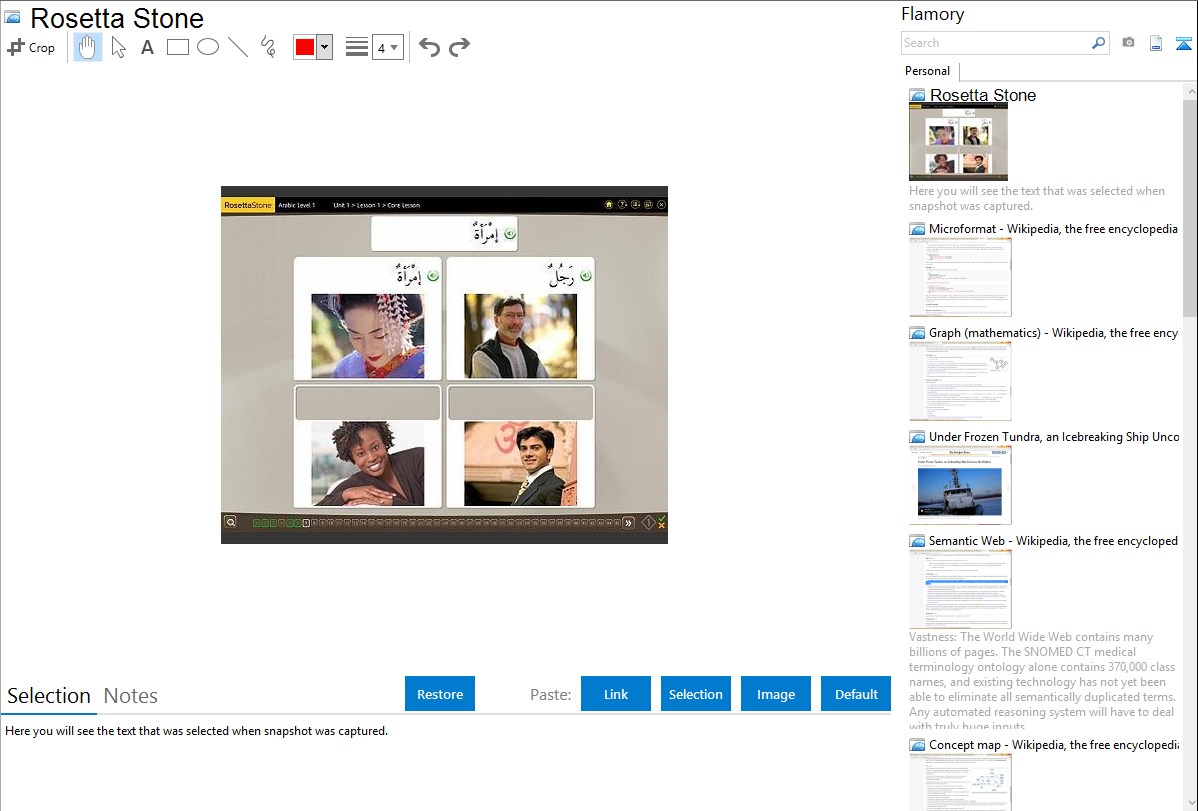Screen dimensions: 1198x811
Task: Choose the text annotation tool
Action: [x=147, y=47]
